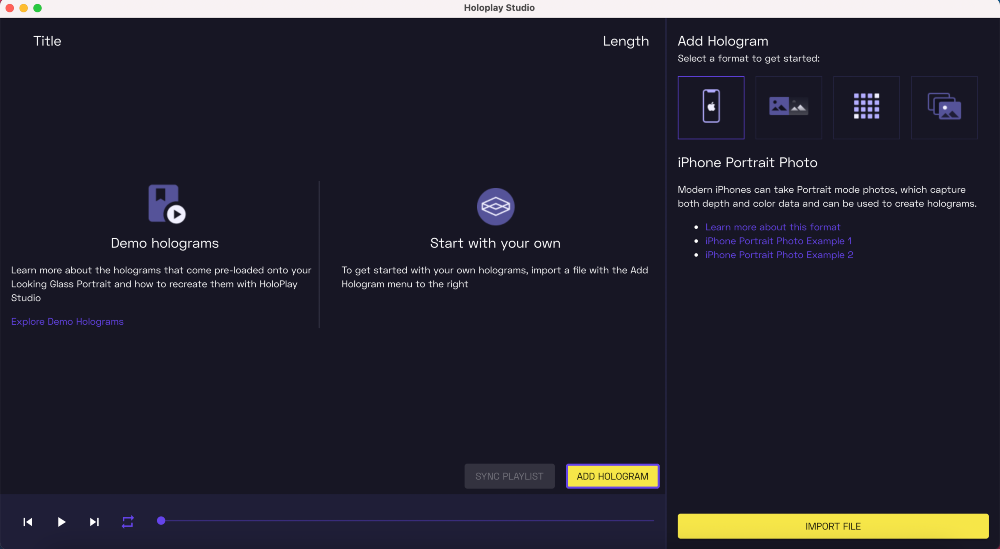Pick the light field photoset format icon
This screenshot has width=1000, height=549.
pos(944,107)
